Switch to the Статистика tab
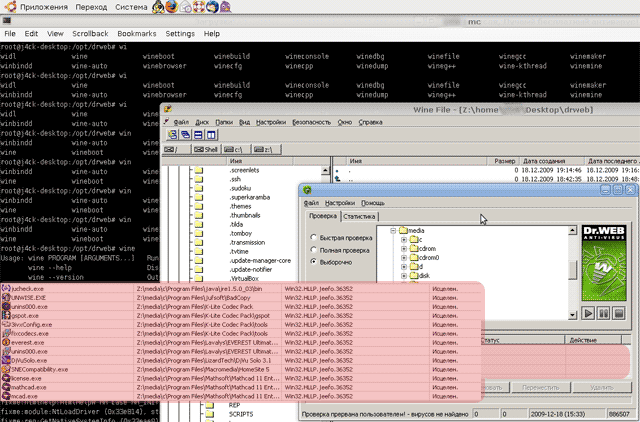The height and width of the screenshot is (422, 640). (x=358, y=215)
